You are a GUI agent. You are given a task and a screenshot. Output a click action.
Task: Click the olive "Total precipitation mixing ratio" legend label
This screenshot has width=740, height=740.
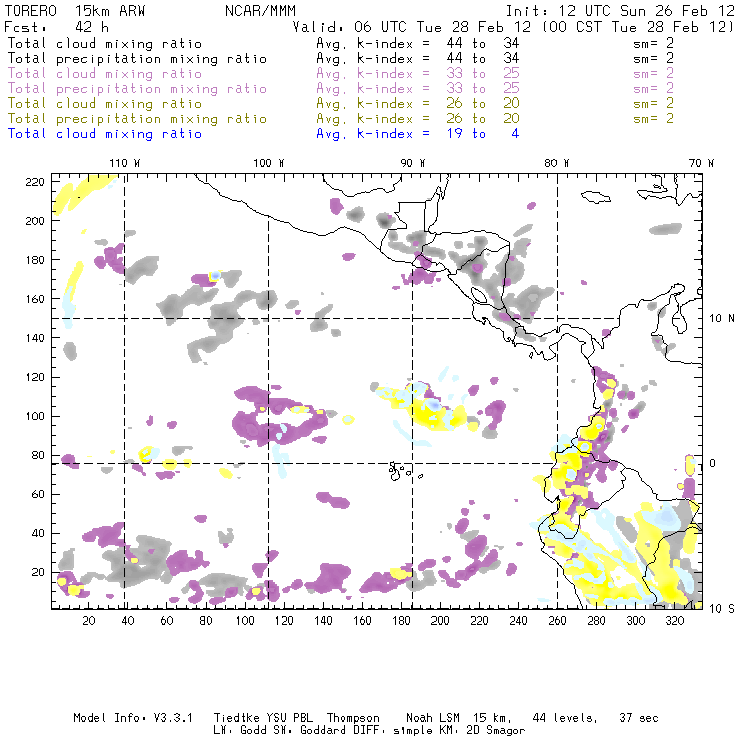pyautogui.click(x=137, y=119)
